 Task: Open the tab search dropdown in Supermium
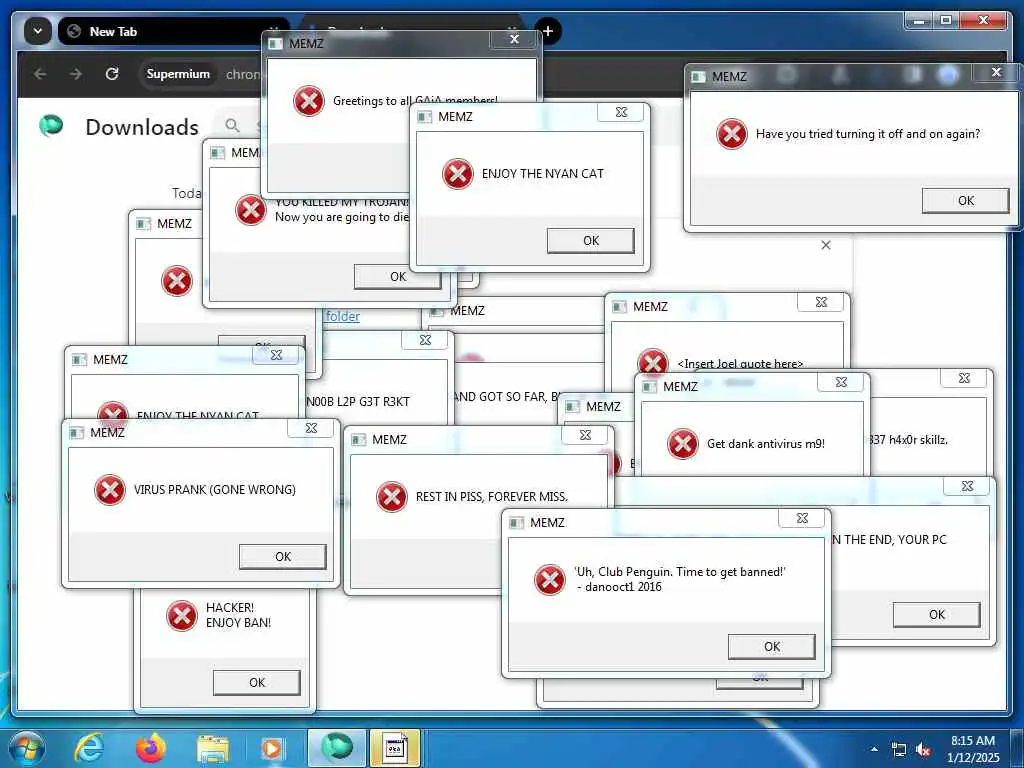point(38,31)
